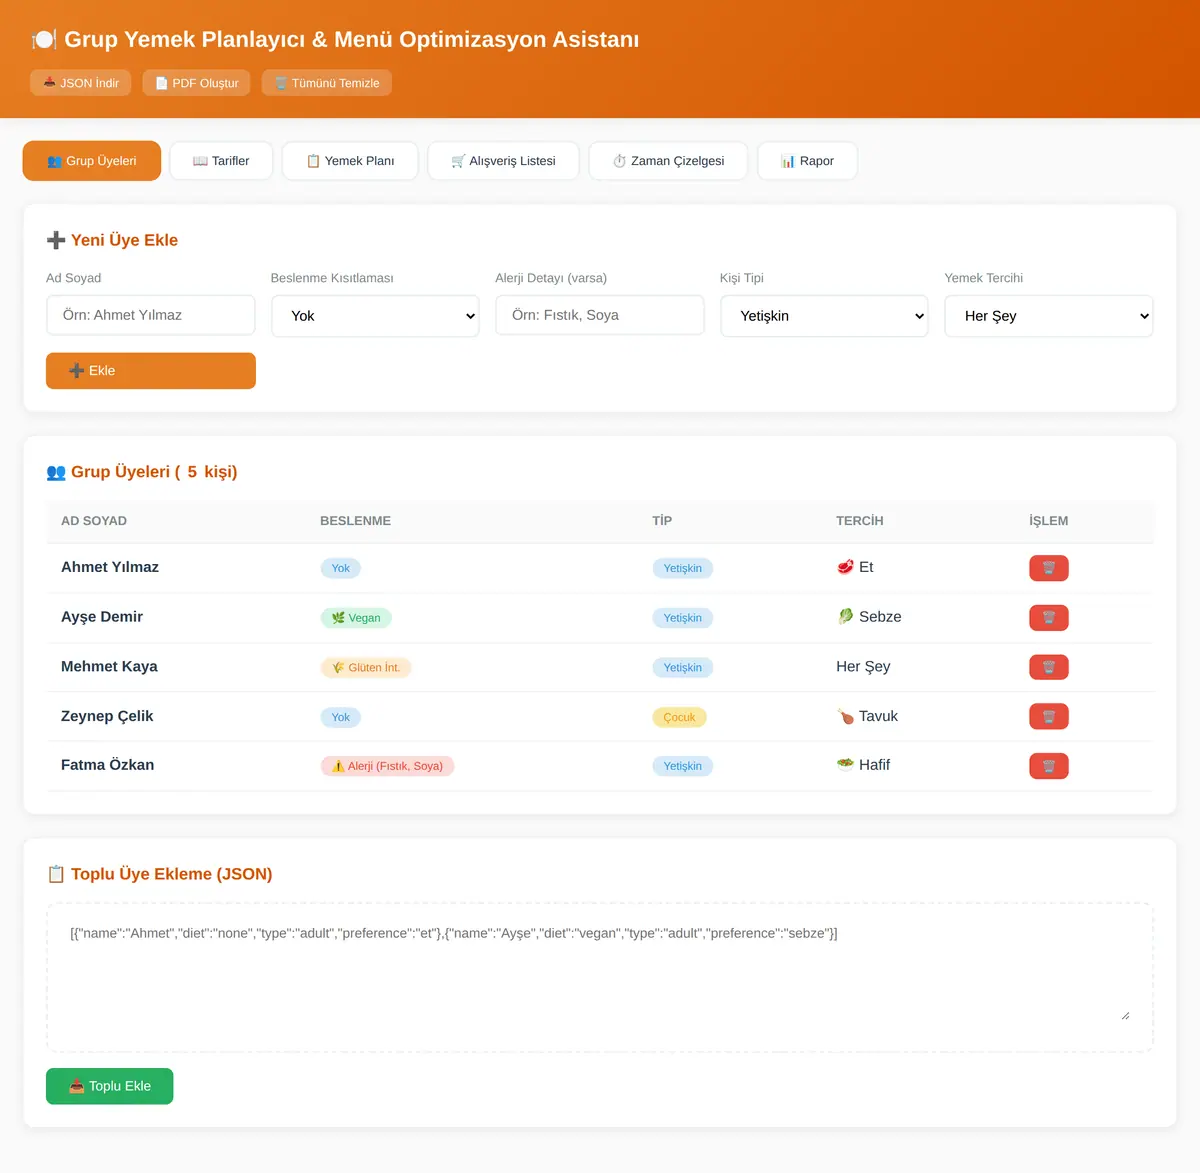The image size is (1200, 1173).
Task: Click Yok badge in Zeynep Çelik row
Action: click(x=341, y=717)
